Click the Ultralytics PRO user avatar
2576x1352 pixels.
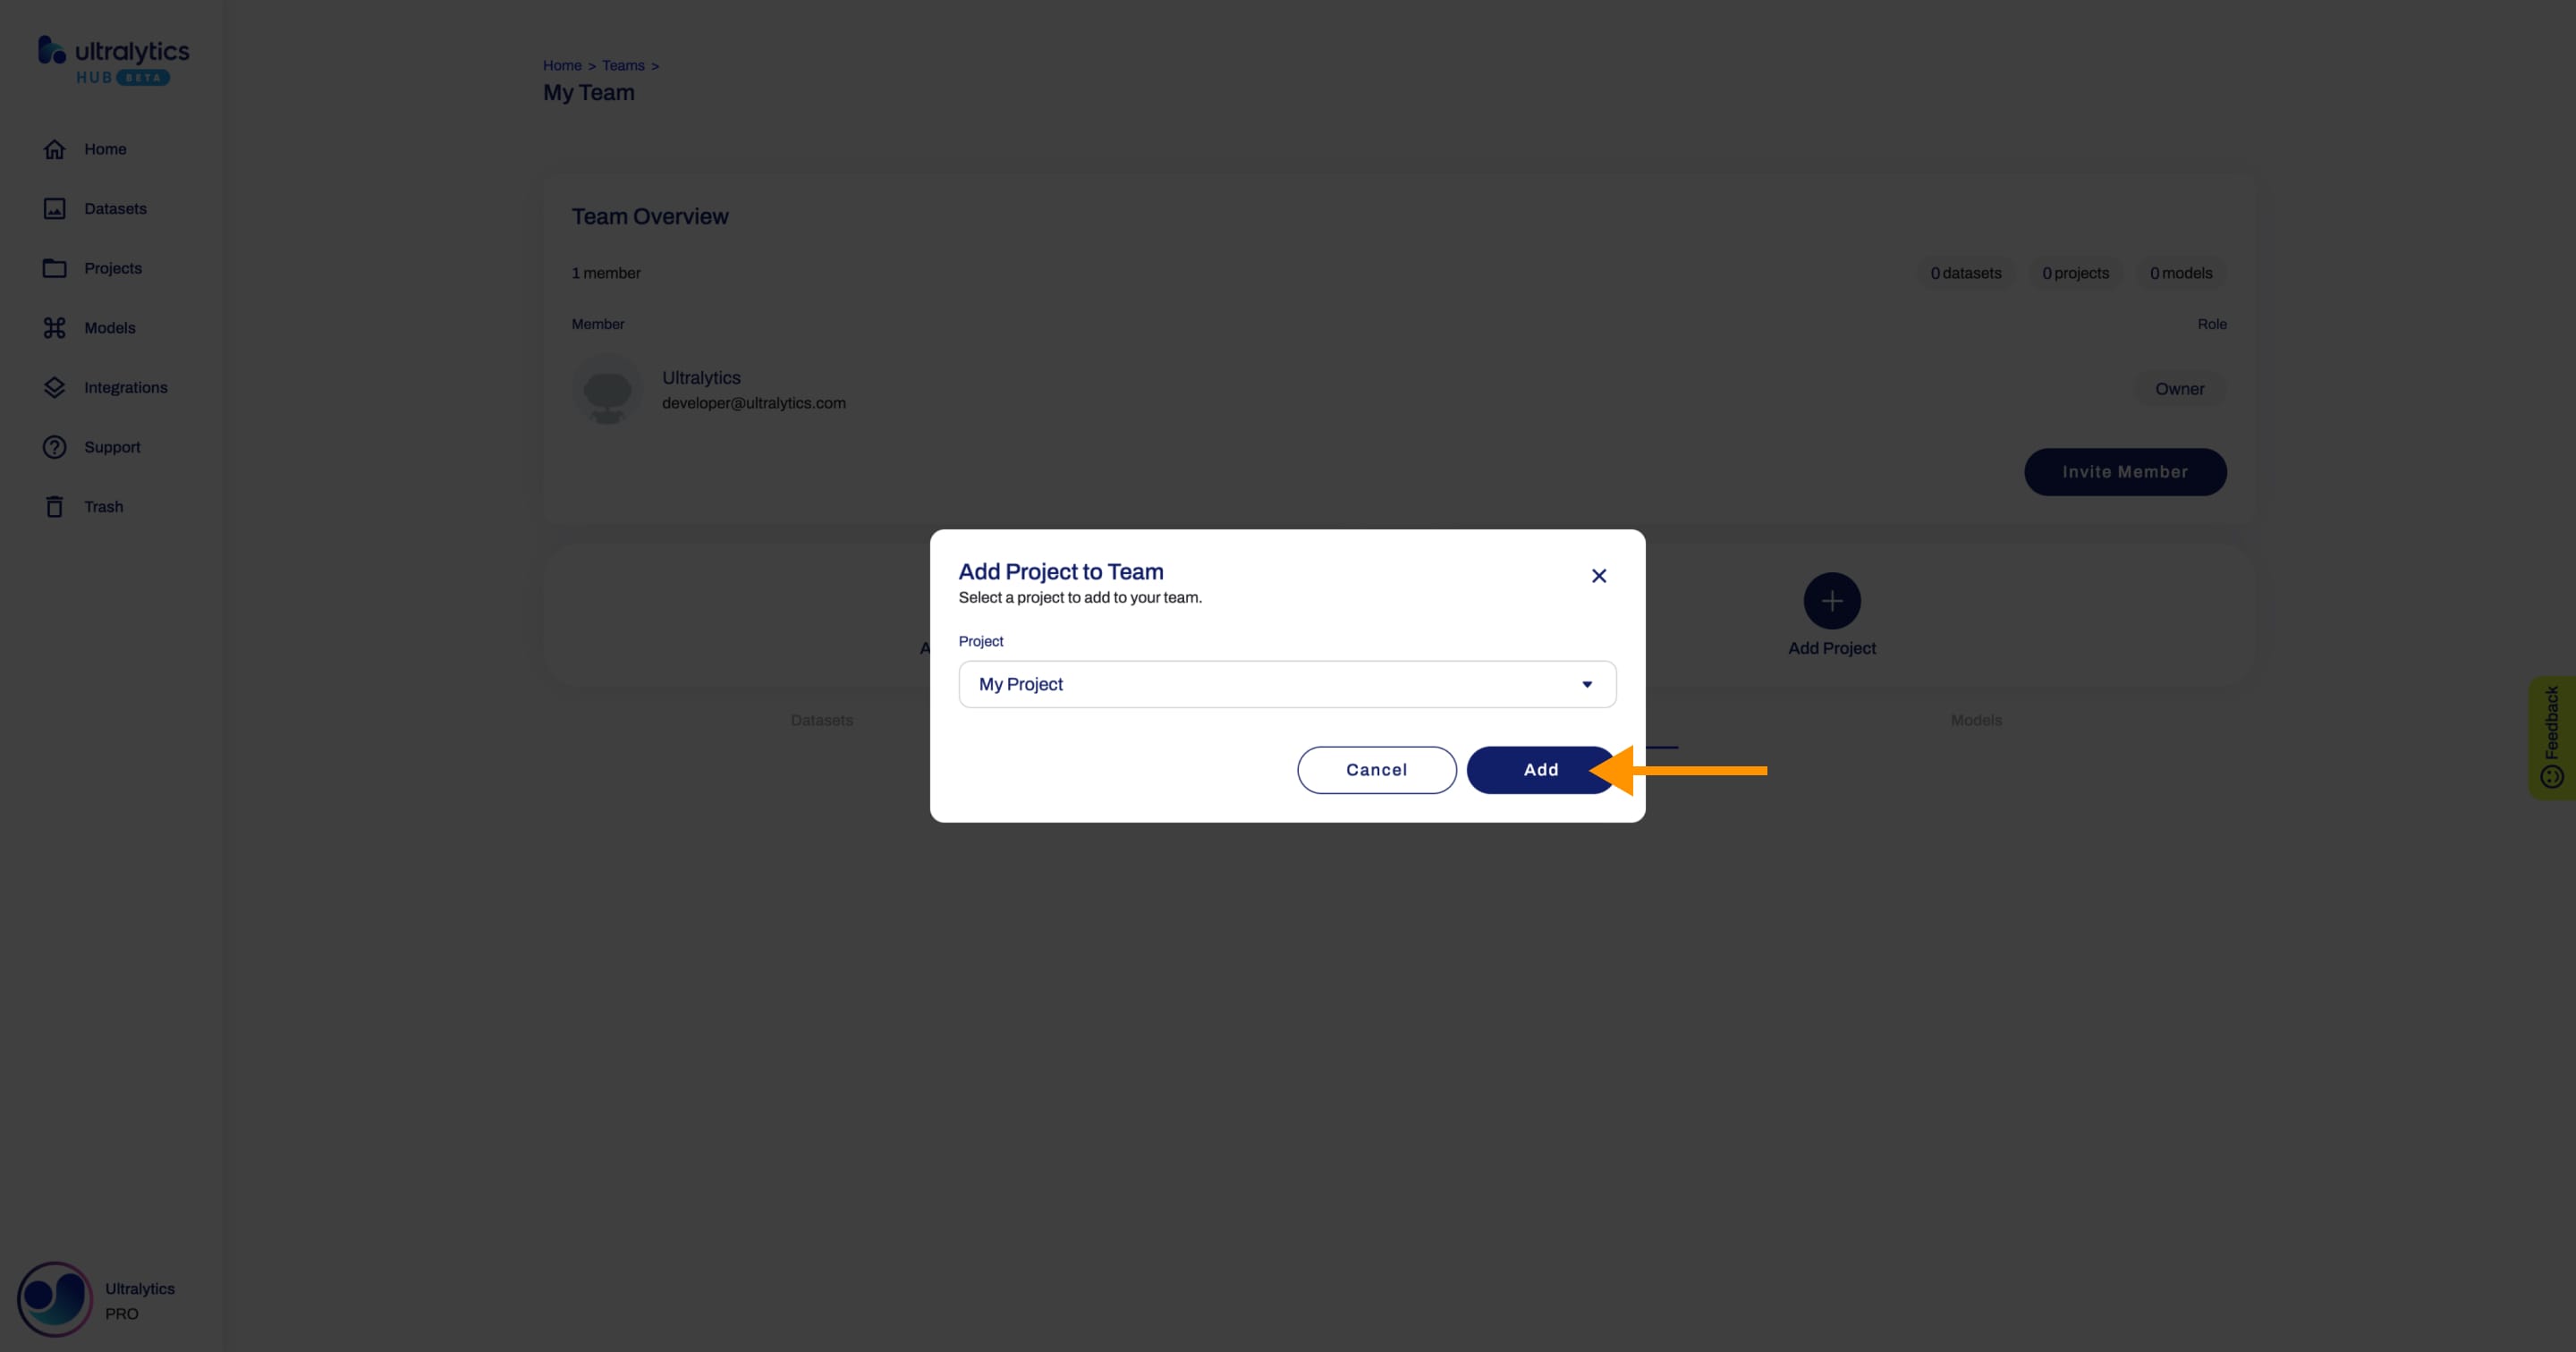(53, 1297)
